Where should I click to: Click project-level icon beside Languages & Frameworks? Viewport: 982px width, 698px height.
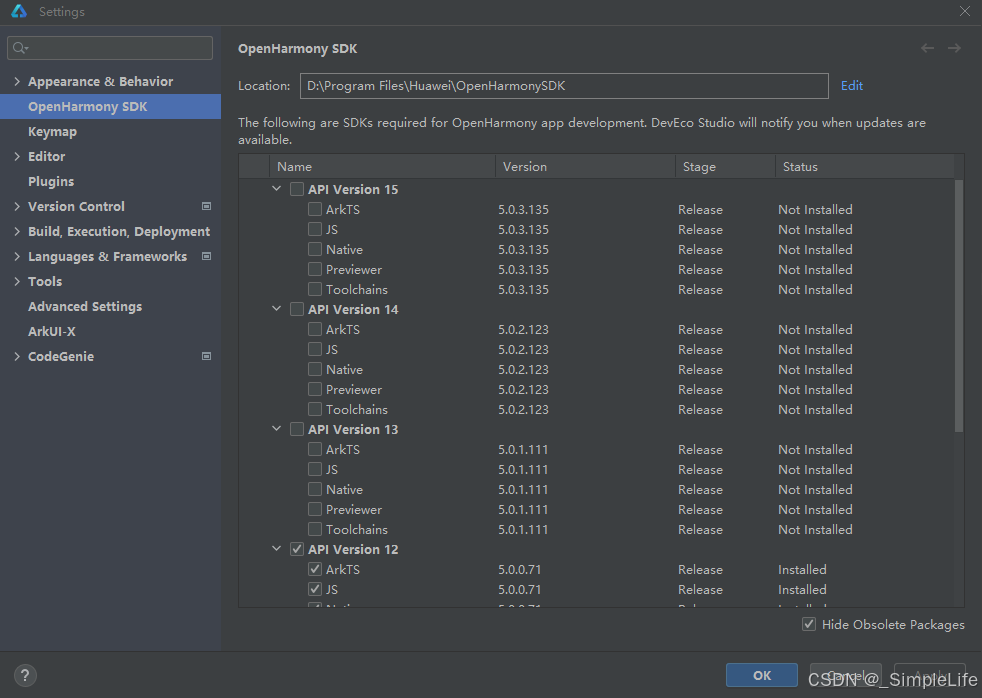click(206, 256)
